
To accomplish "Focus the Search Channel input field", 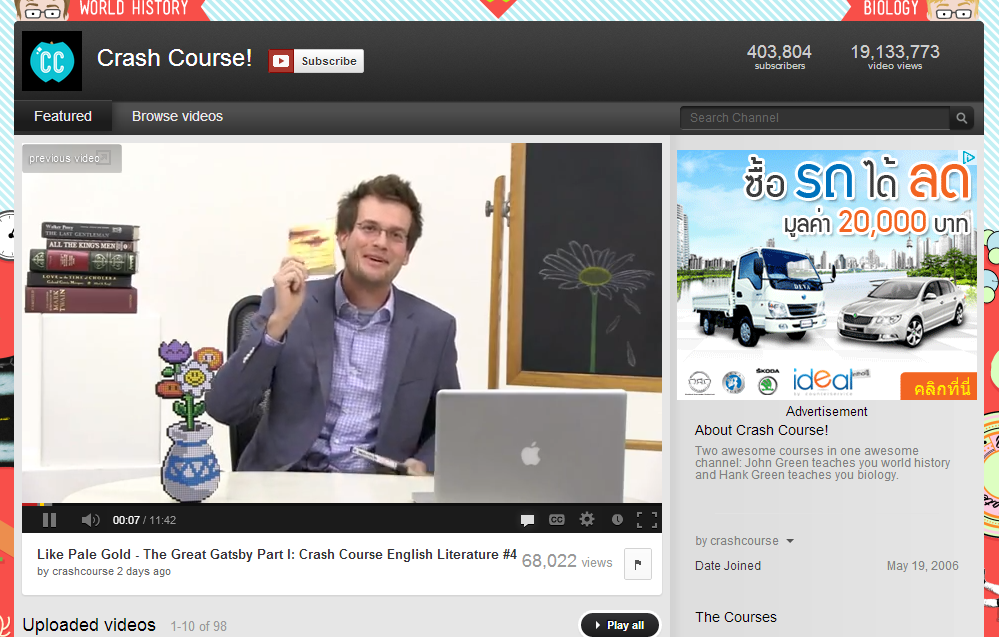I will 815,118.
